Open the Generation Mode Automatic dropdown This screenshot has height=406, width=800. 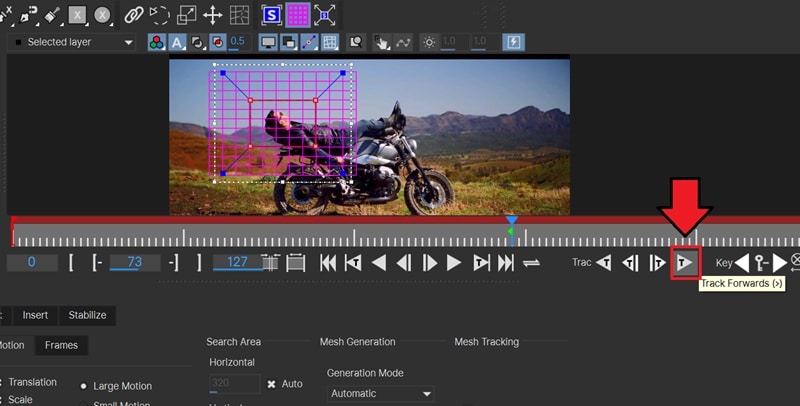[381, 394]
